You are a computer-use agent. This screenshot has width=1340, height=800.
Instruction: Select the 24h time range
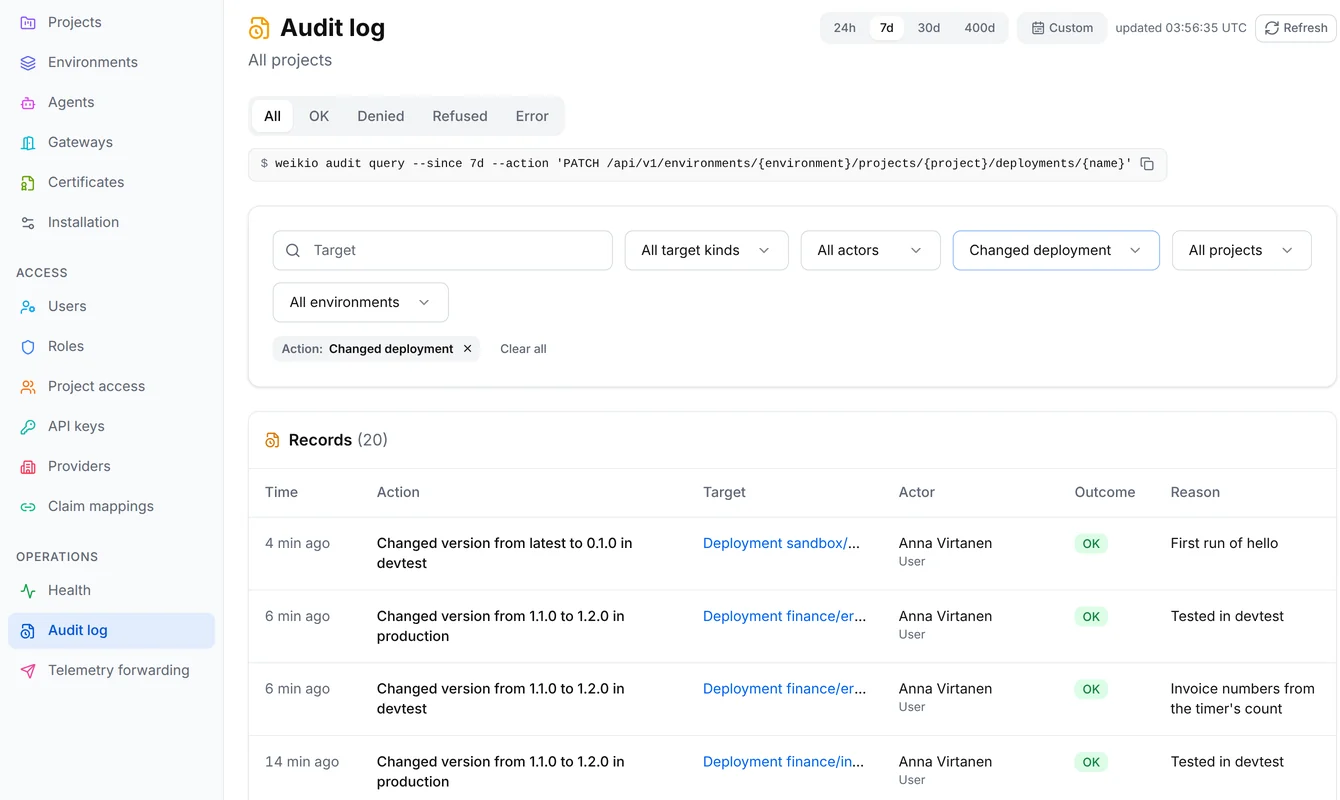pyautogui.click(x=845, y=28)
